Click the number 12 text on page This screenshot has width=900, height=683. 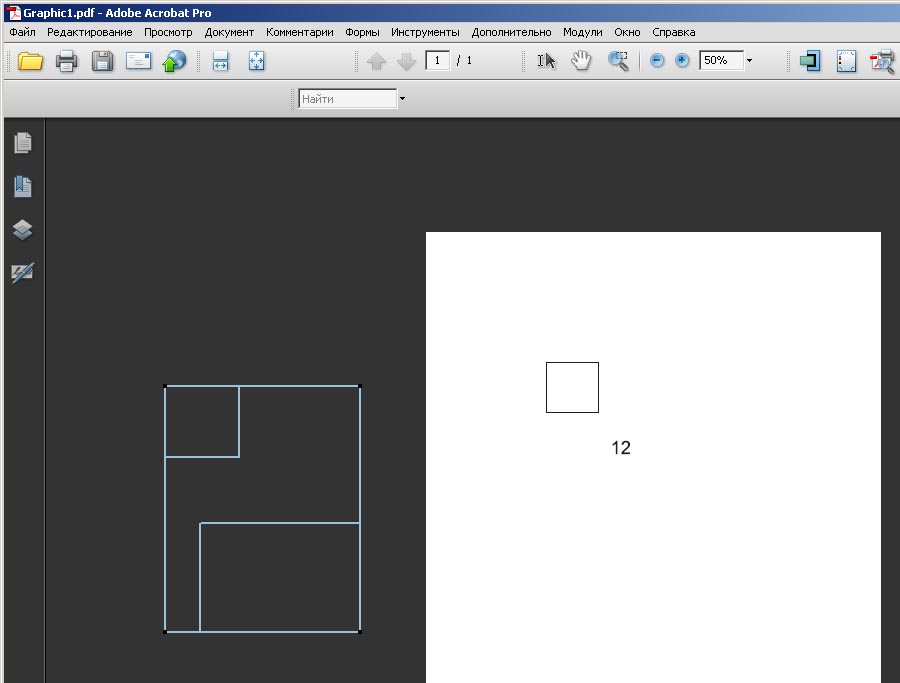pyautogui.click(x=621, y=448)
